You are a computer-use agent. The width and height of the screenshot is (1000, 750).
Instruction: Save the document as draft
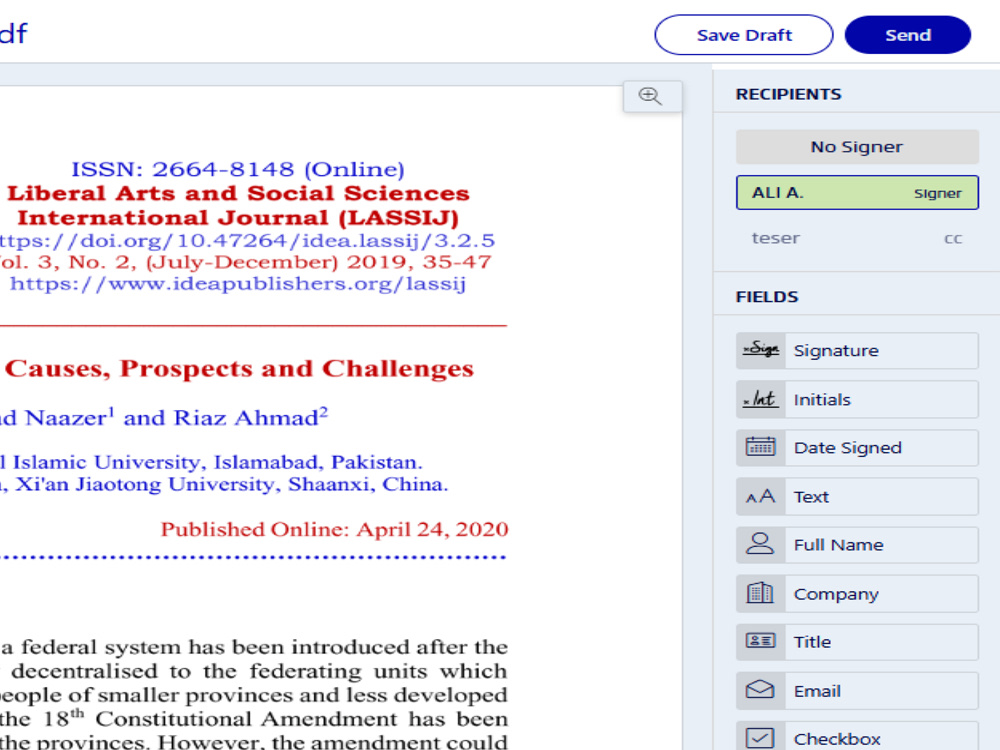pos(744,35)
